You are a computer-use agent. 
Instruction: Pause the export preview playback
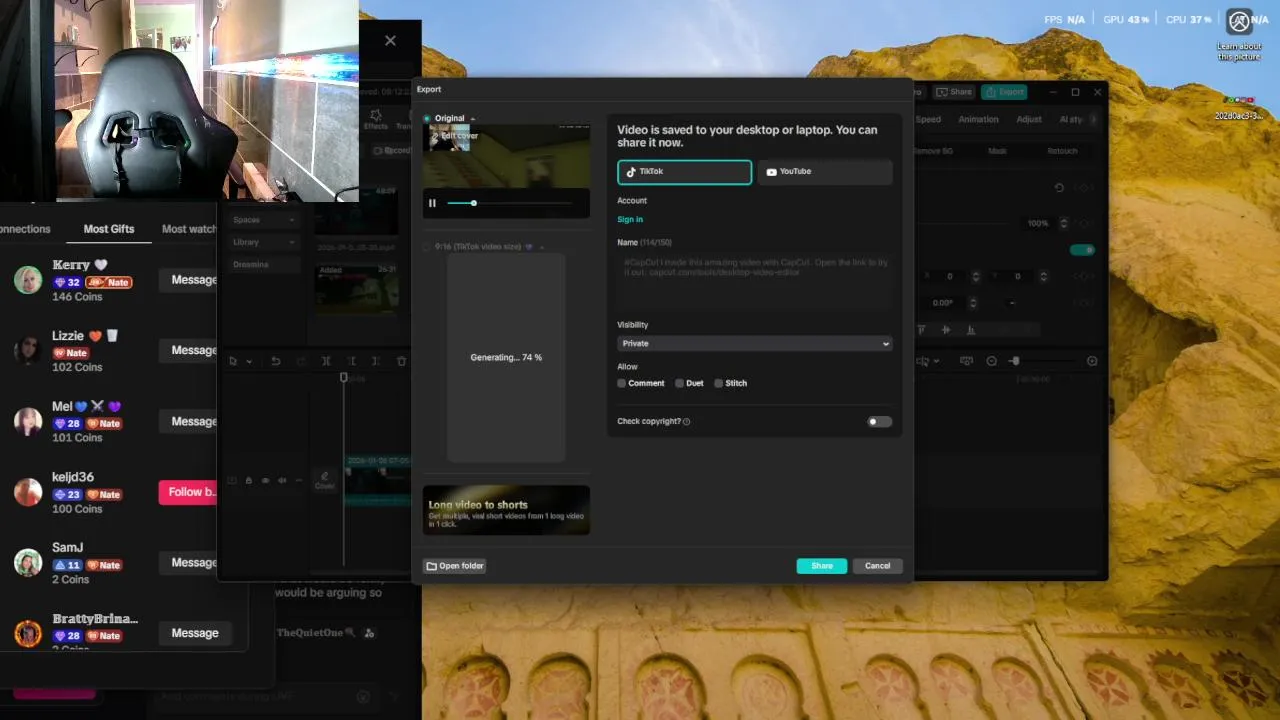[x=432, y=203]
